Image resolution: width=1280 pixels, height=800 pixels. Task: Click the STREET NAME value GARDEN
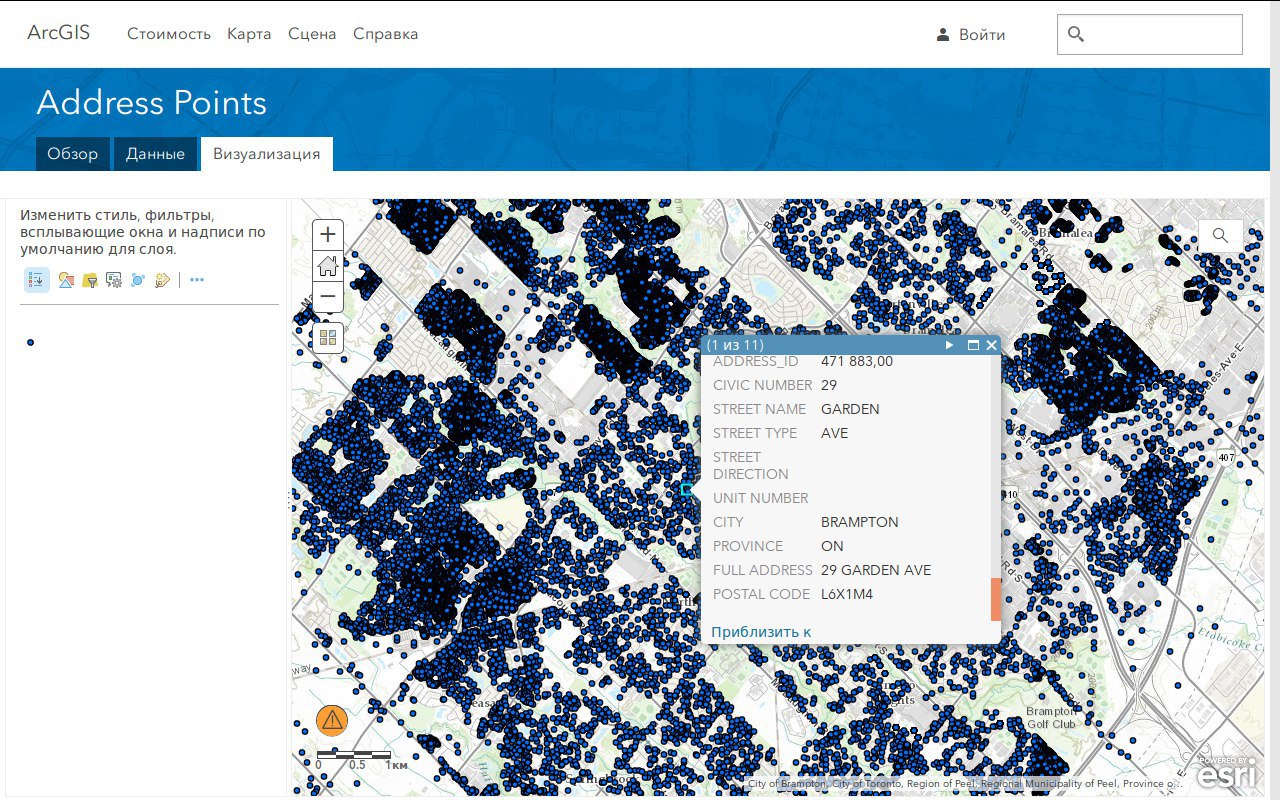tap(850, 409)
